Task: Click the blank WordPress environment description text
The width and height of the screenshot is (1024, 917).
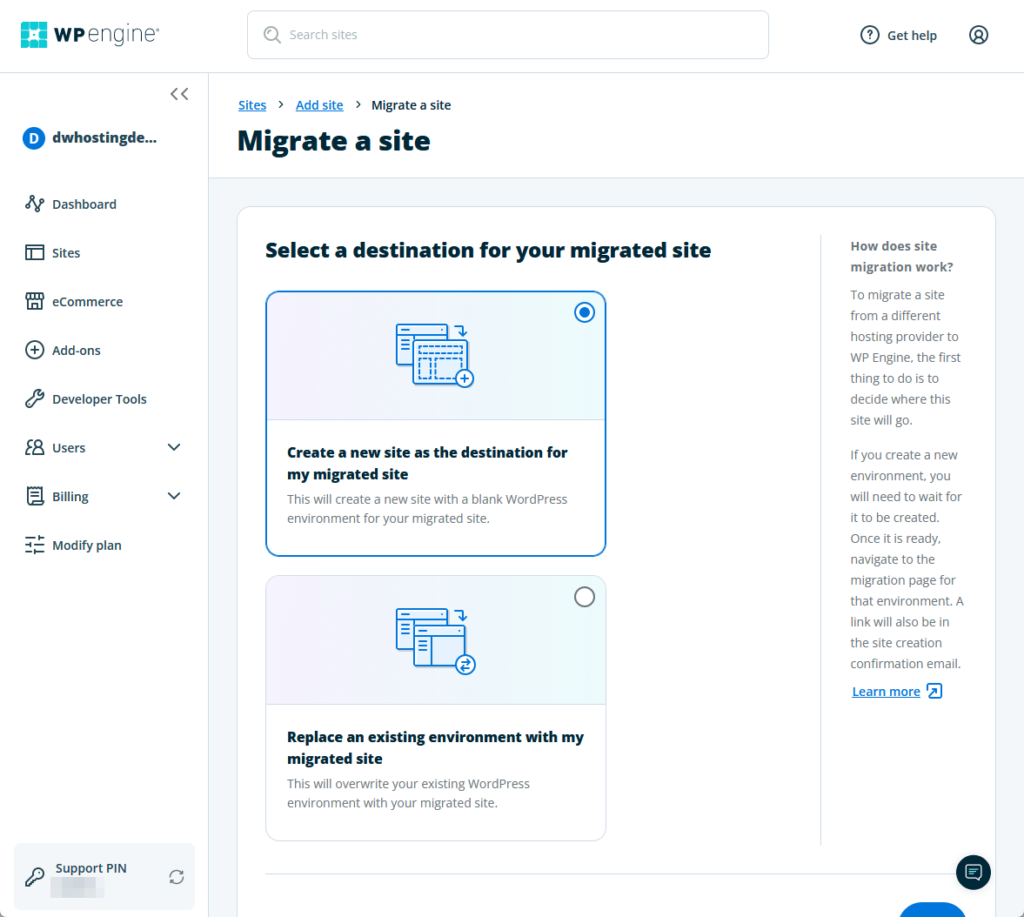Action: click(x=427, y=509)
